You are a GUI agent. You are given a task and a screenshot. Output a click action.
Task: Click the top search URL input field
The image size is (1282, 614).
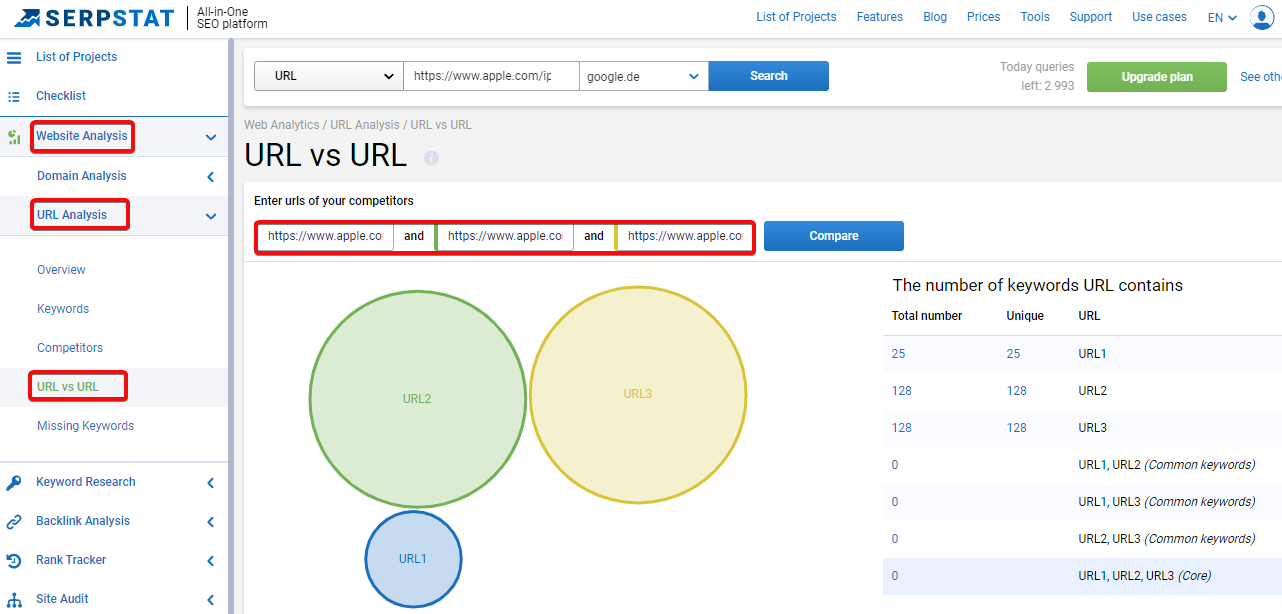click(492, 76)
